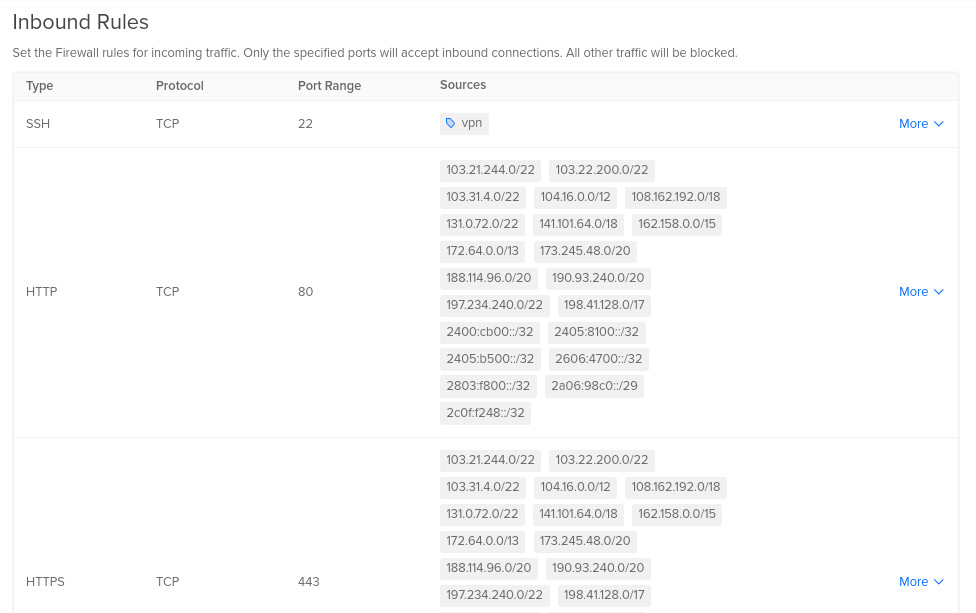The width and height of the screenshot is (976, 613).
Task: Click the vpn tag icon in the SSH row
Action: tap(451, 123)
